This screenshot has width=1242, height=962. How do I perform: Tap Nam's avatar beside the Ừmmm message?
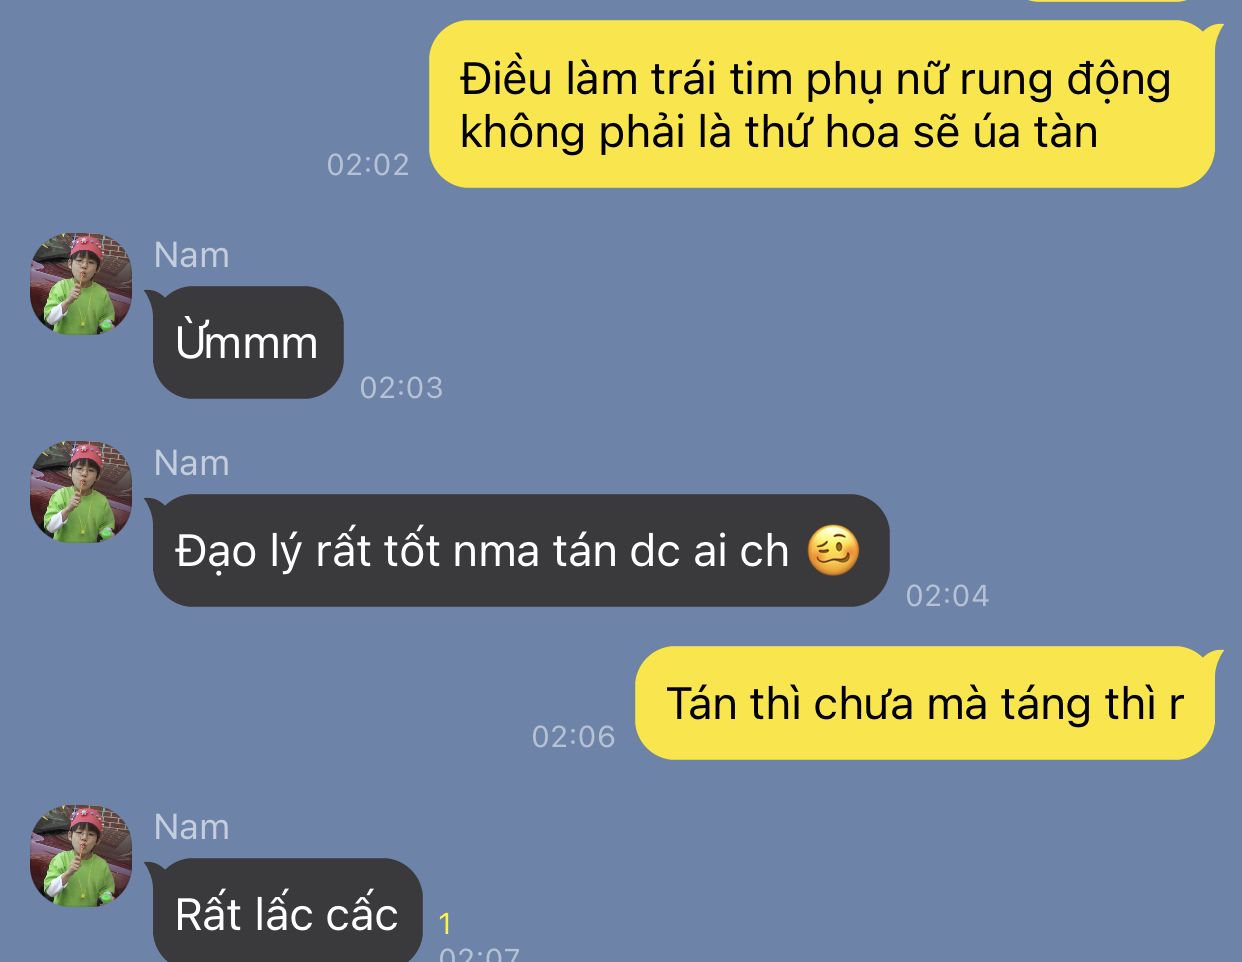click(x=81, y=284)
